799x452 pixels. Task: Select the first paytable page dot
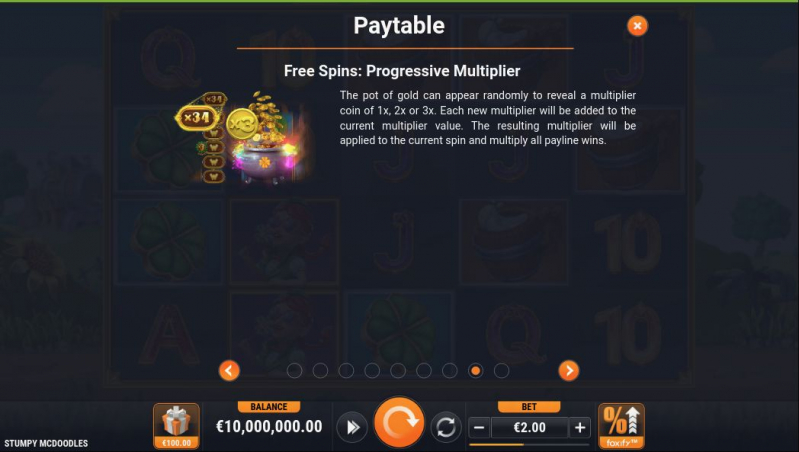click(295, 370)
